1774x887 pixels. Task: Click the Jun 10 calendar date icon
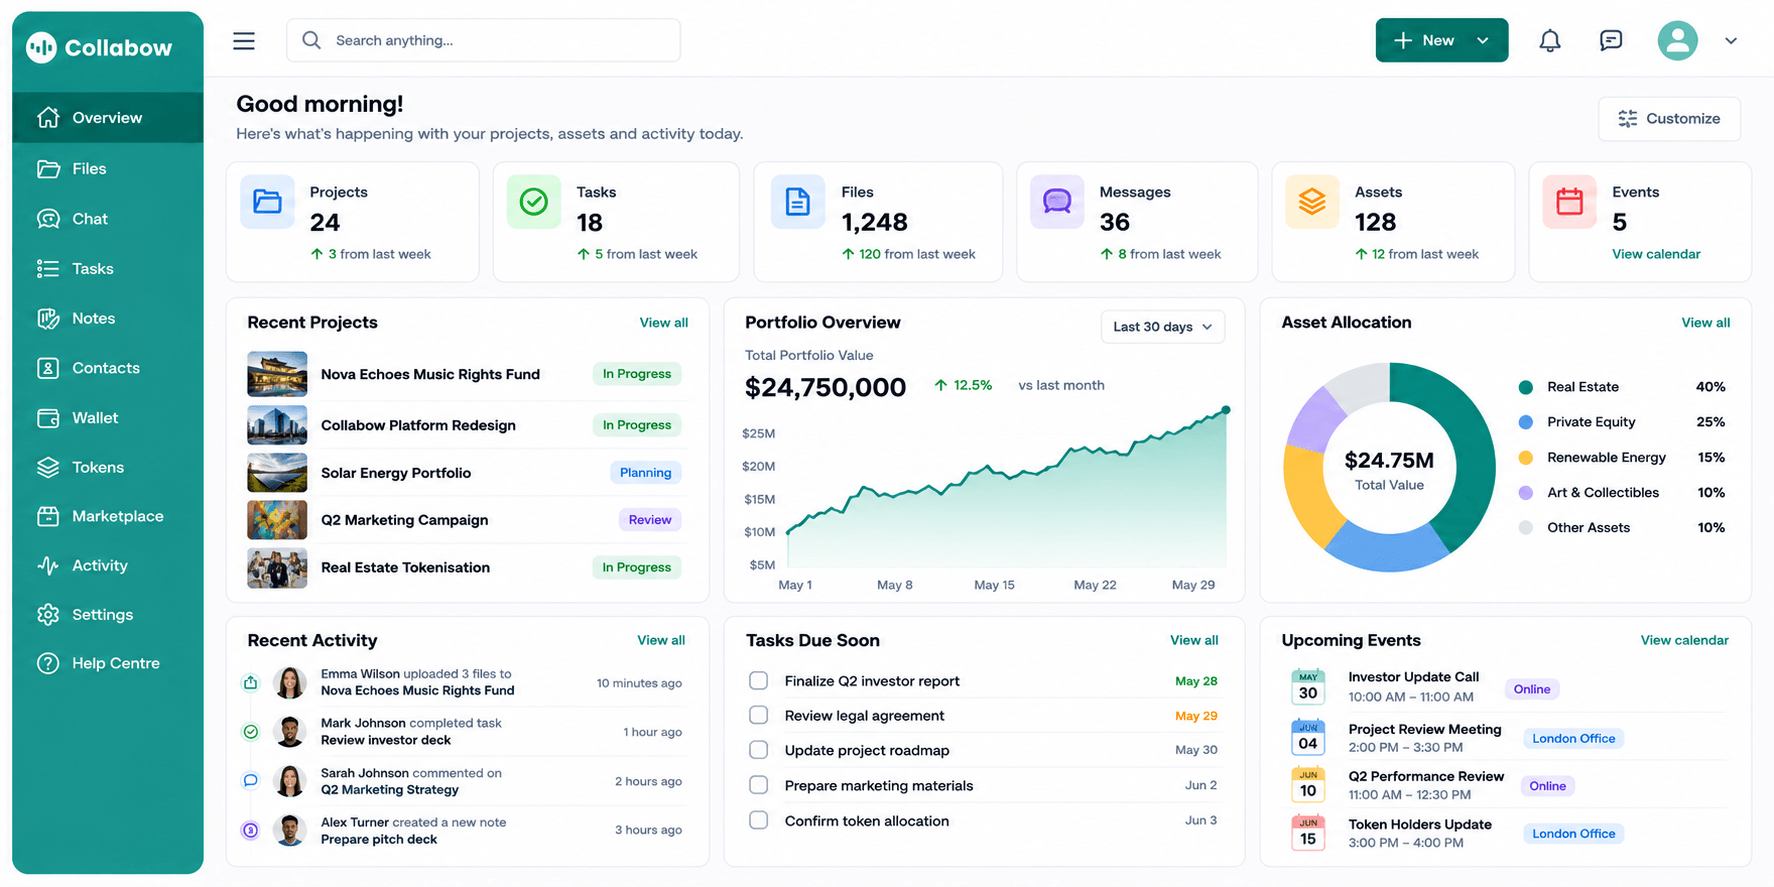coord(1308,784)
